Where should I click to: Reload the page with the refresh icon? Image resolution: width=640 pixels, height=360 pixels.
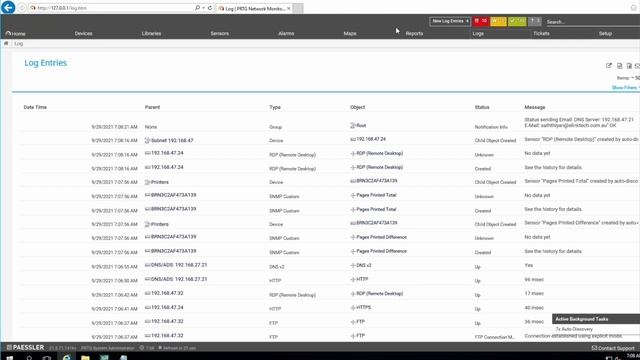[x=210, y=8]
